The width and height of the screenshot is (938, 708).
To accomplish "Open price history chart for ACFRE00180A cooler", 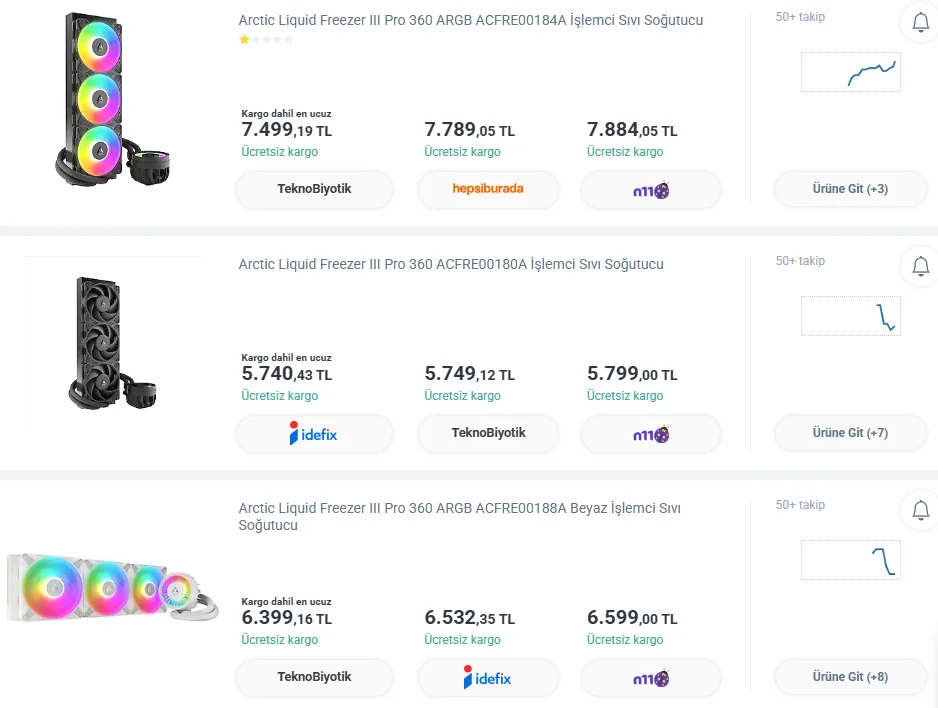I will tap(850, 316).
